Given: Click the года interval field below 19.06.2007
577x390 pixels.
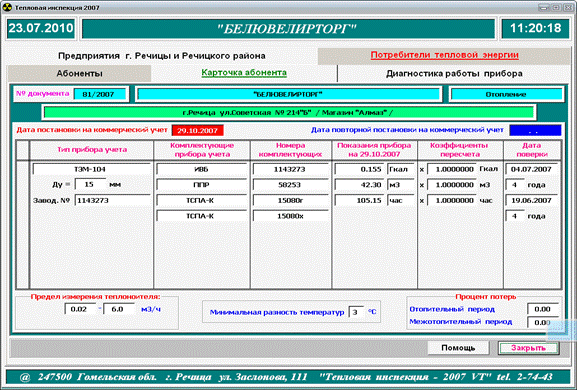Looking at the screenshot, I should pyautogui.click(x=515, y=216).
